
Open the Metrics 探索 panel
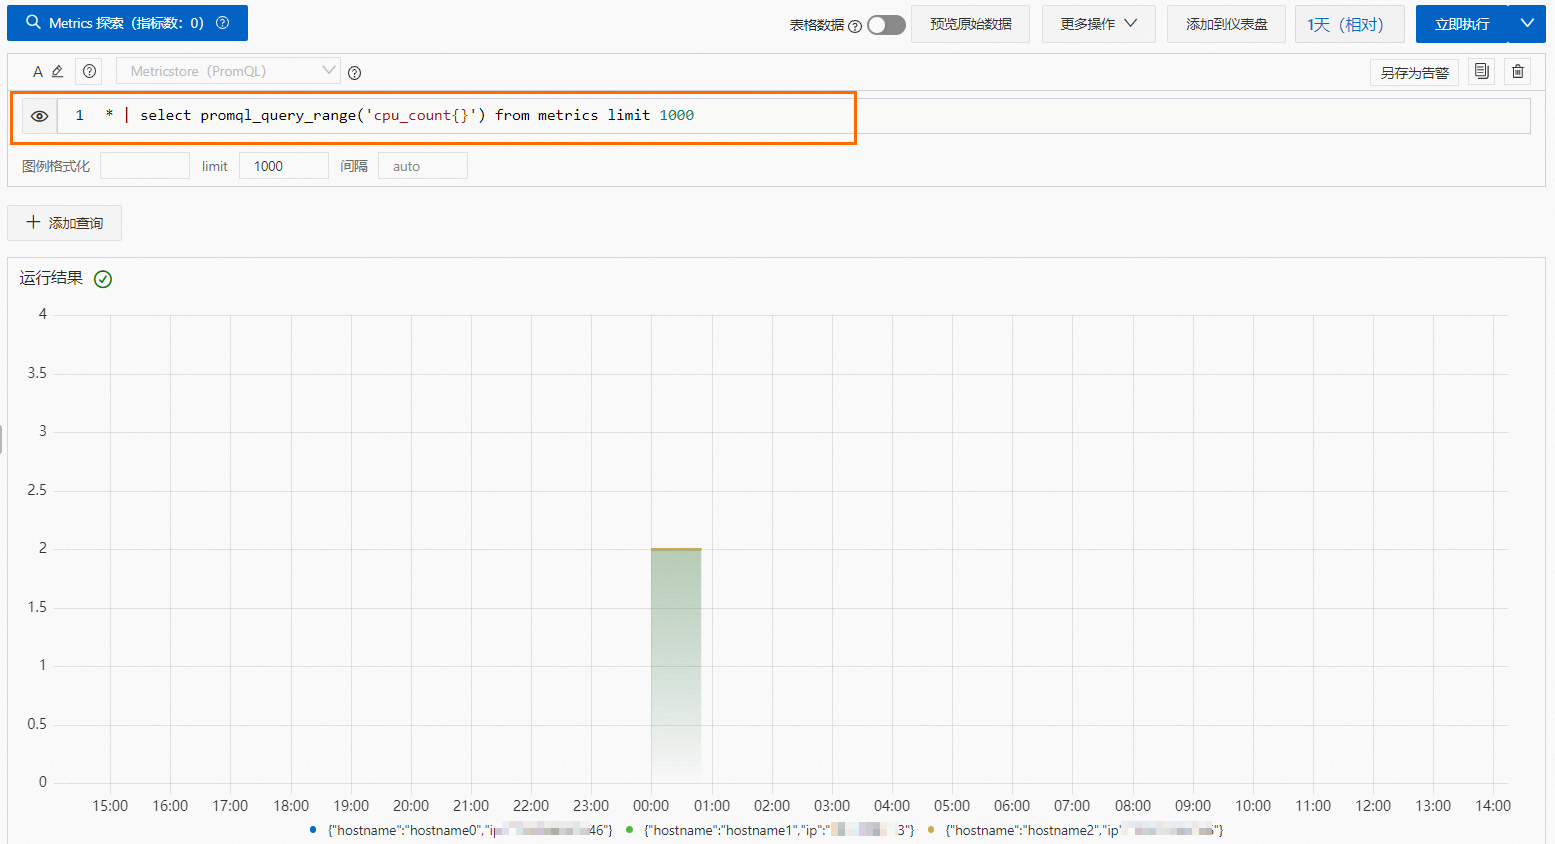(x=127, y=23)
